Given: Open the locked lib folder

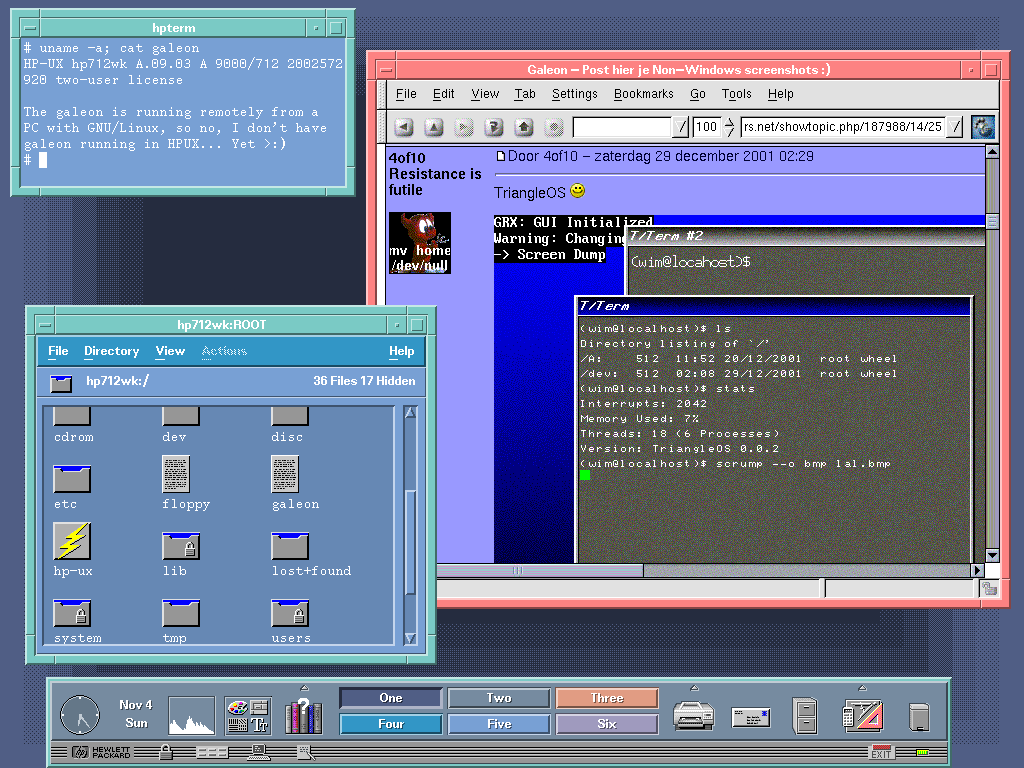Looking at the screenshot, I should coord(181,545).
